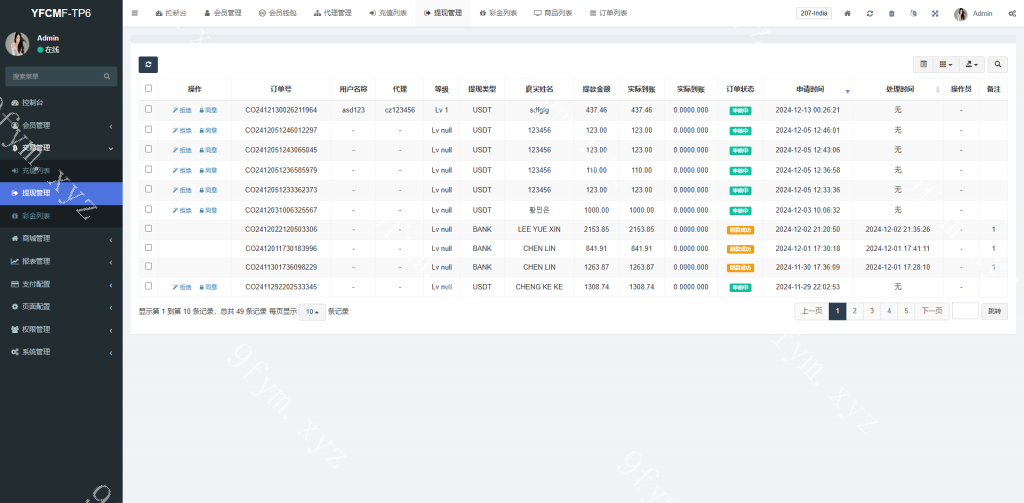Click the language translate icon in the top bar

pyautogui.click(x=914, y=13)
